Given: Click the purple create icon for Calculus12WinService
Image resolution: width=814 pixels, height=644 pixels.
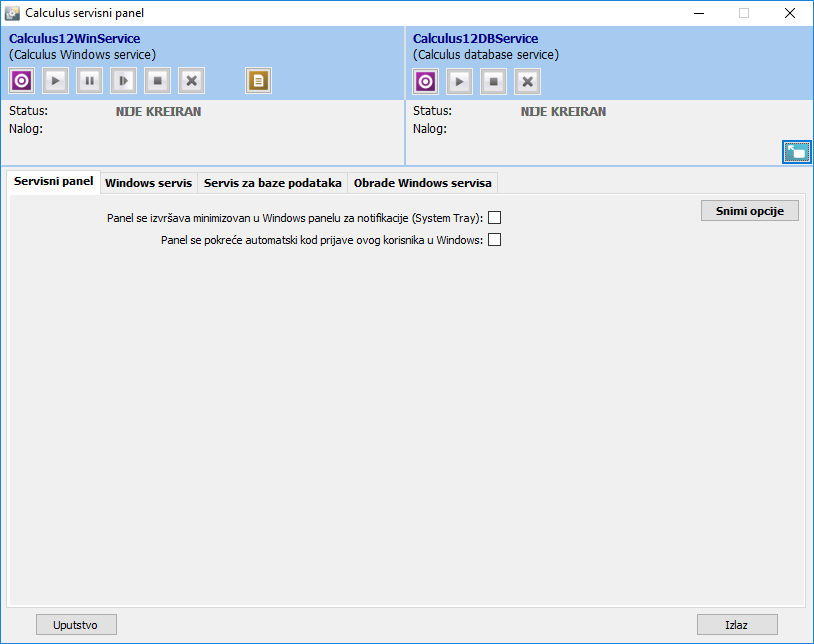Looking at the screenshot, I should coord(22,81).
